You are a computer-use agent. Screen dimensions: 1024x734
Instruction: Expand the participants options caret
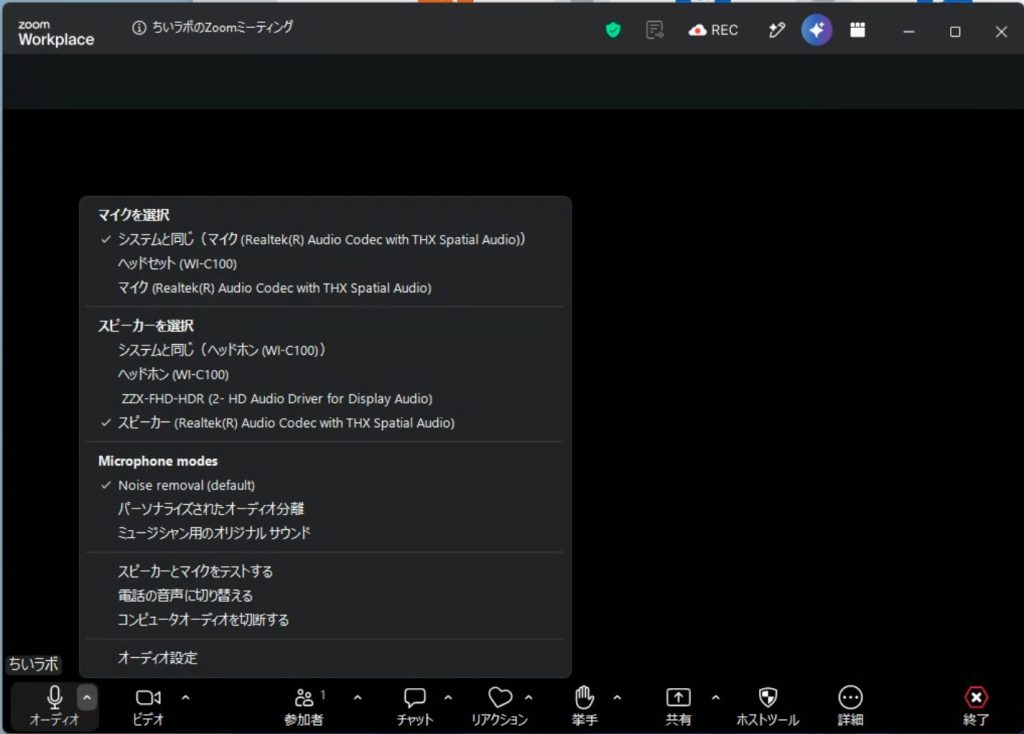(357, 697)
